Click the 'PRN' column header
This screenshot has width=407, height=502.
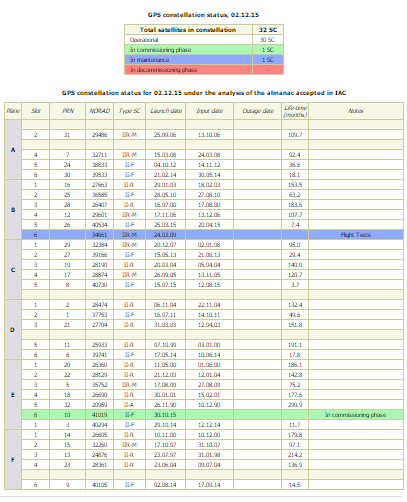pyautogui.click(x=68, y=111)
